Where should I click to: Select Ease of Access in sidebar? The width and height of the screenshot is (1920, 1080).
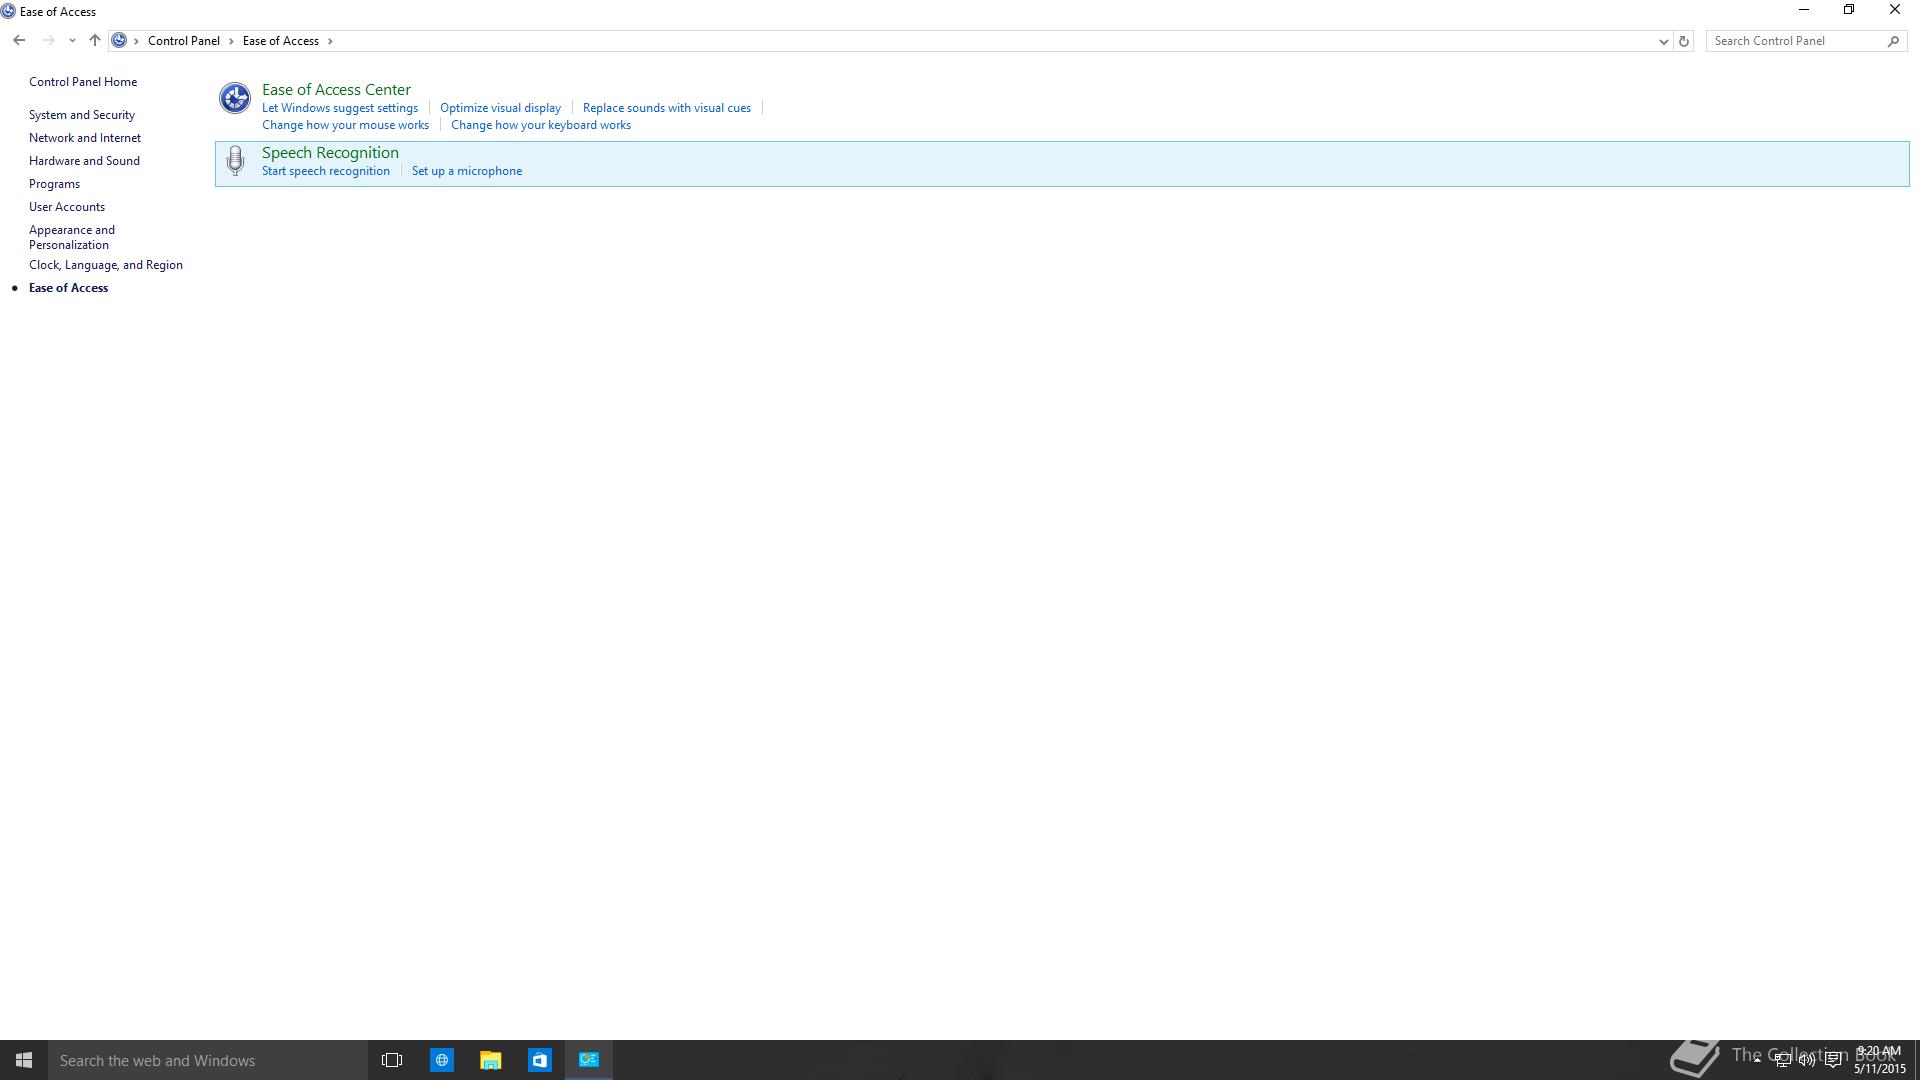coord(68,288)
